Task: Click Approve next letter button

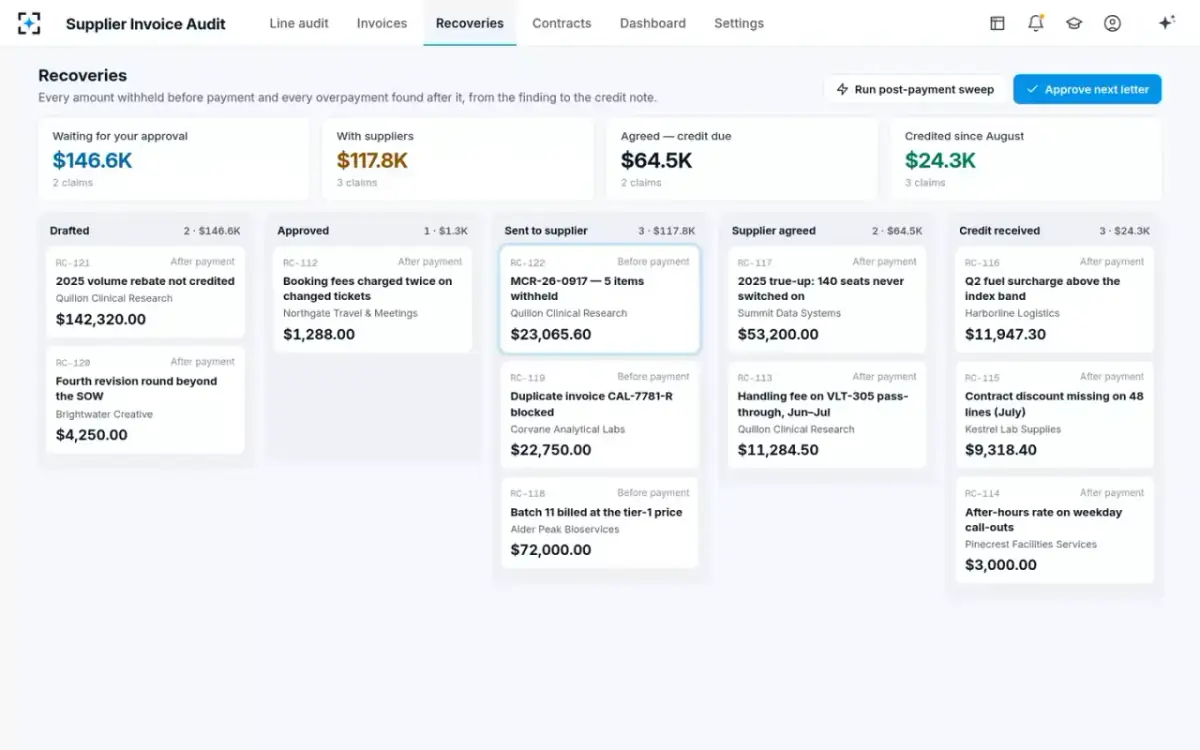Action: click(1087, 89)
